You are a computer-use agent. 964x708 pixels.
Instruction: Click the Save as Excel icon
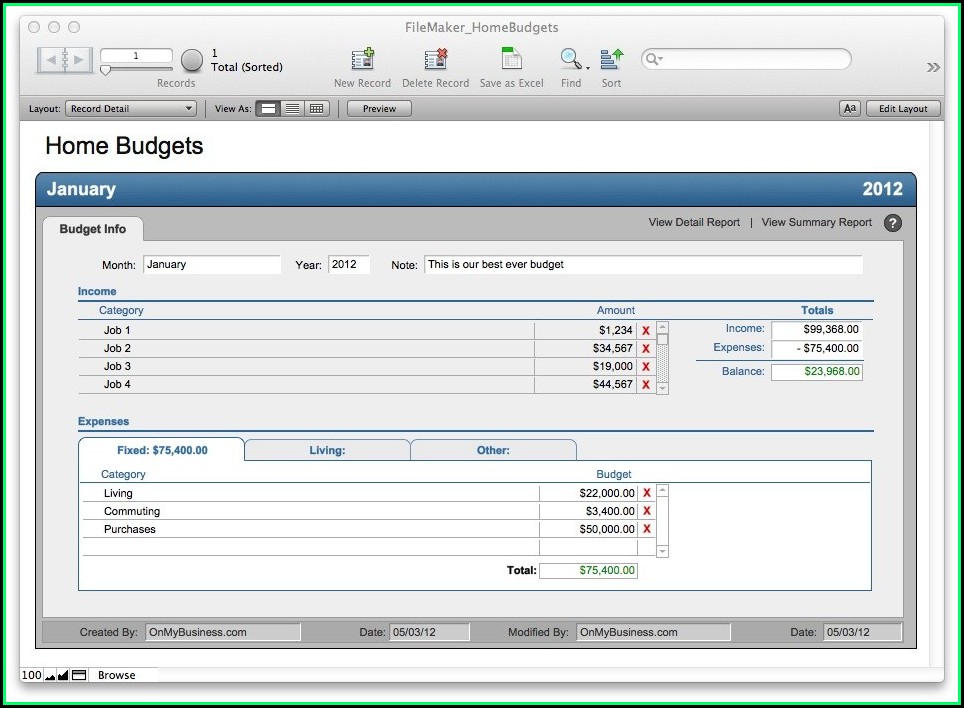pos(512,59)
